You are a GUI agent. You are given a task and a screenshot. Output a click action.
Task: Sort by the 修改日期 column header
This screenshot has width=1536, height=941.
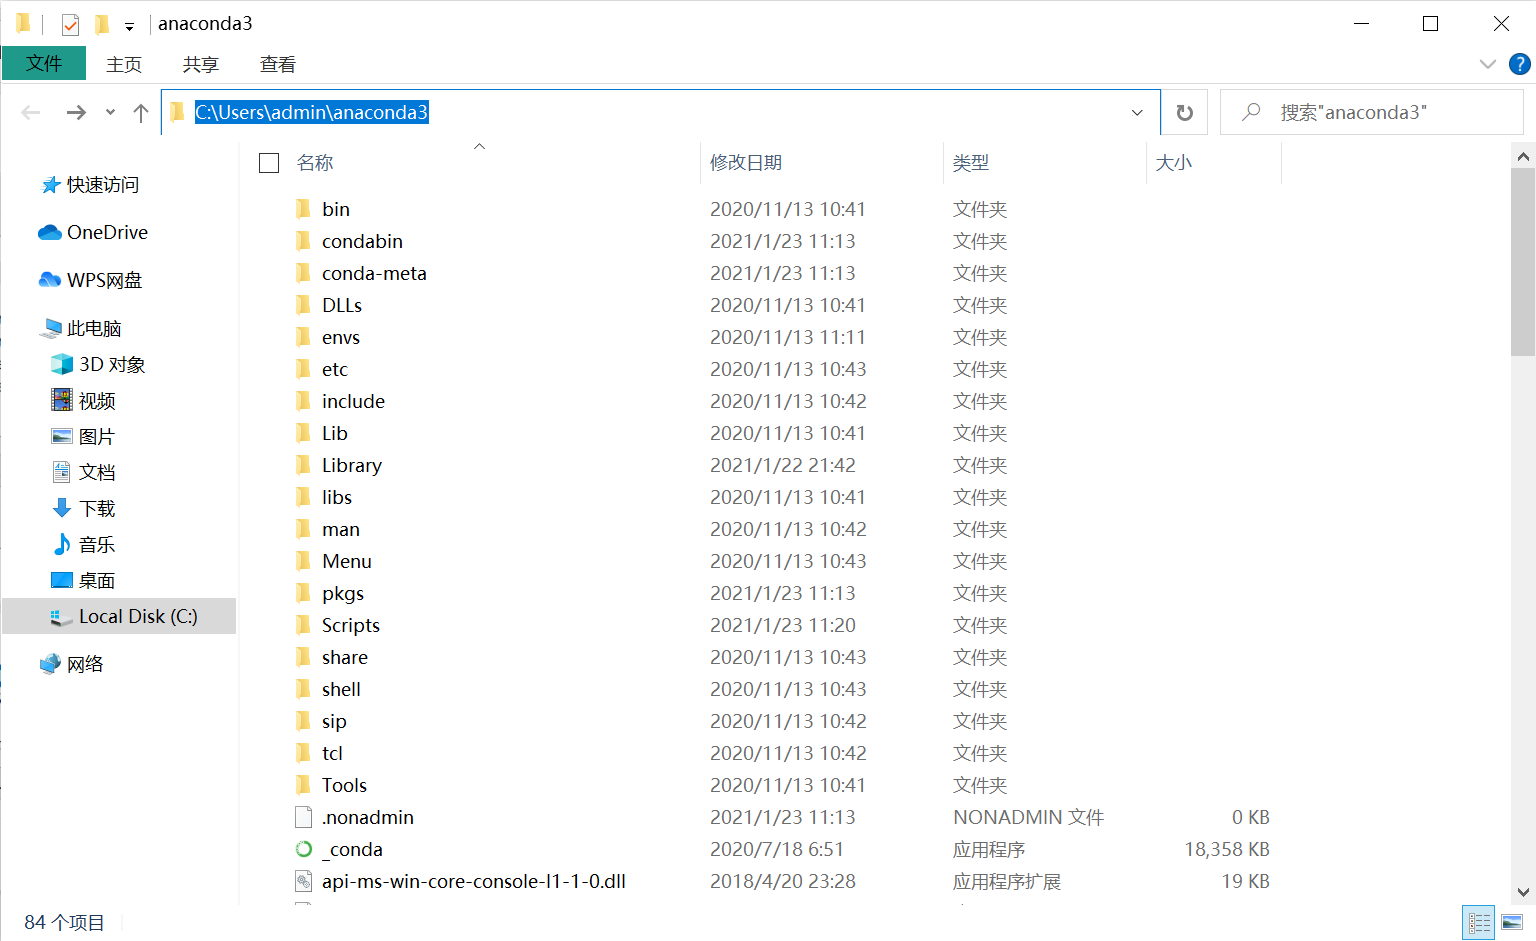746,163
